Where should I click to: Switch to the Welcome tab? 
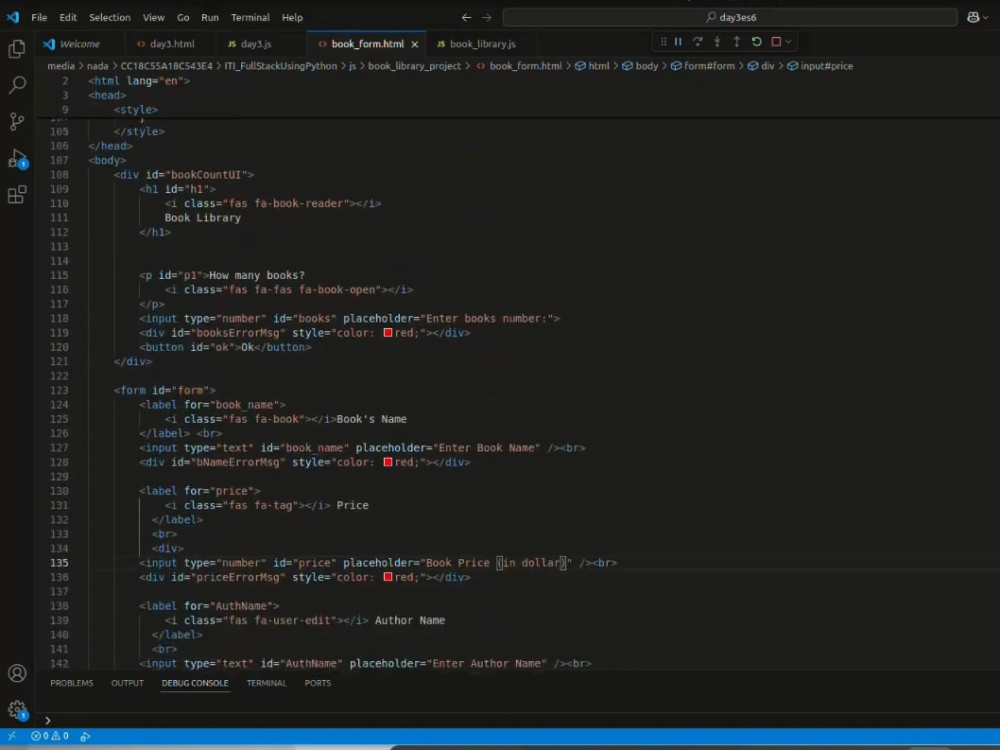coord(79,44)
